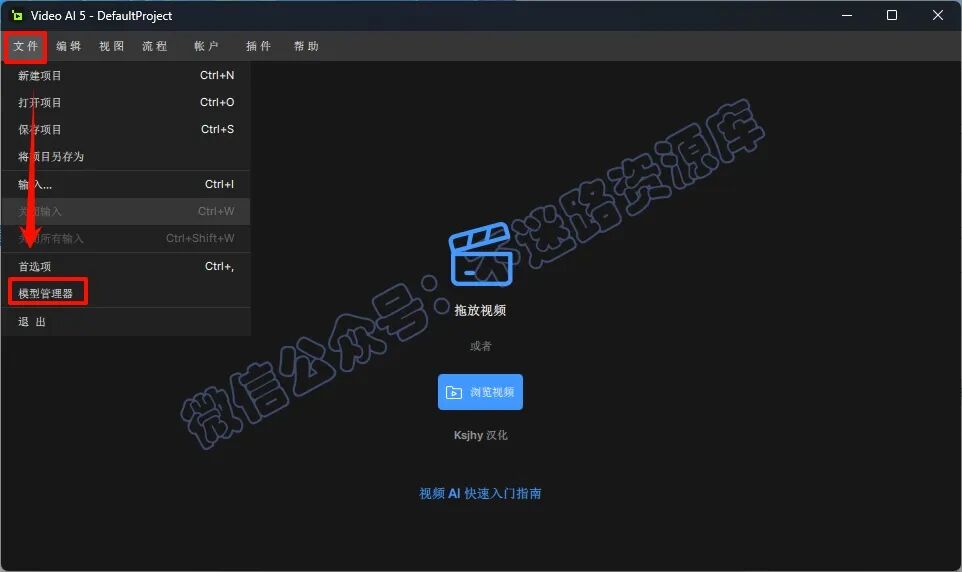Open the 帐户 menu
Viewport: 962px width, 572px height.
click(x=206, y=46)
